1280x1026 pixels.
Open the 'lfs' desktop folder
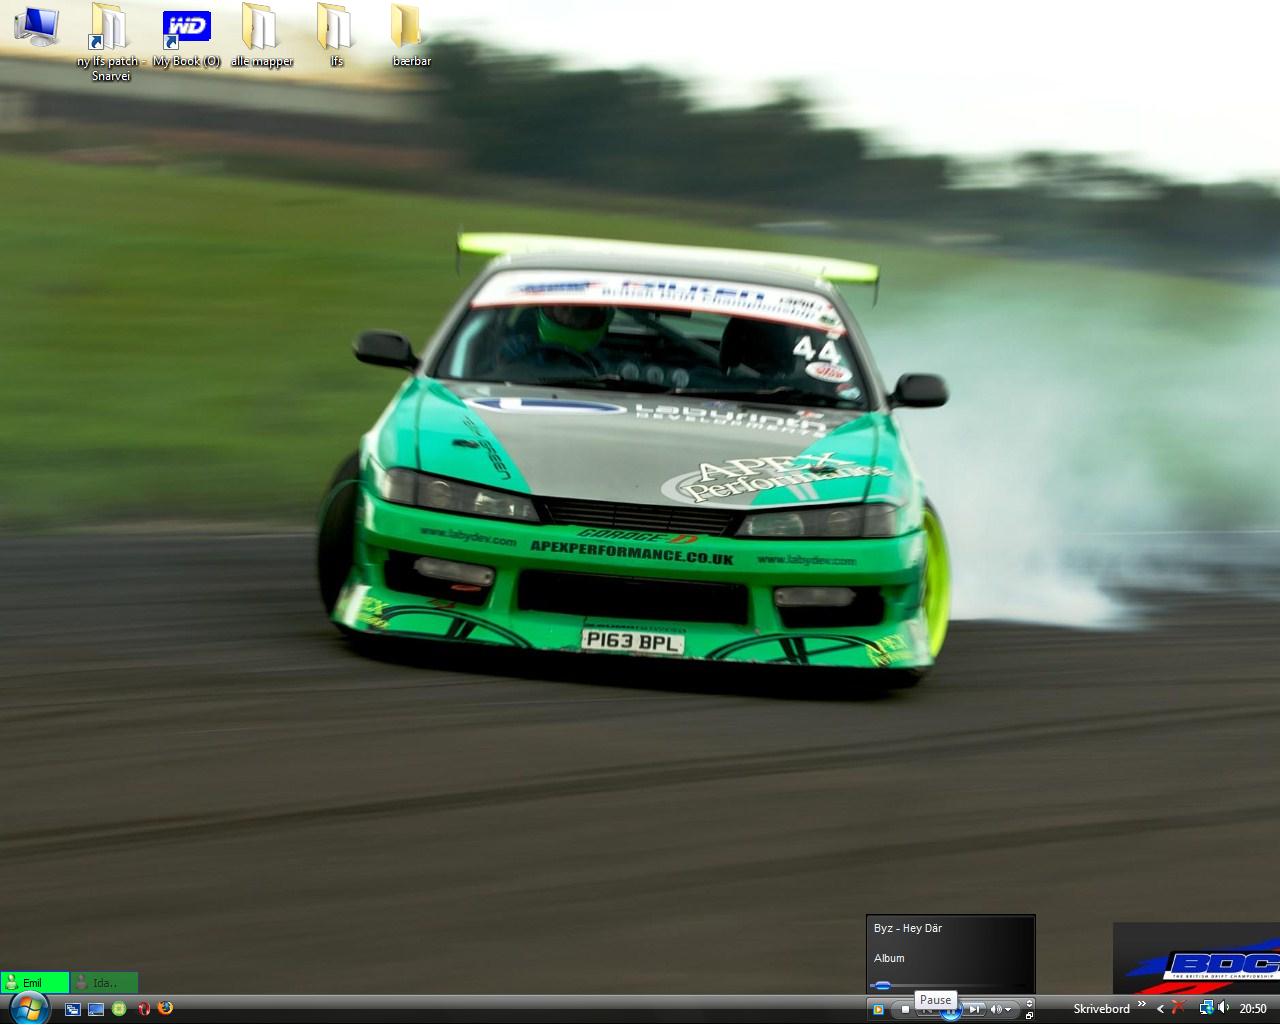[336, 37]
